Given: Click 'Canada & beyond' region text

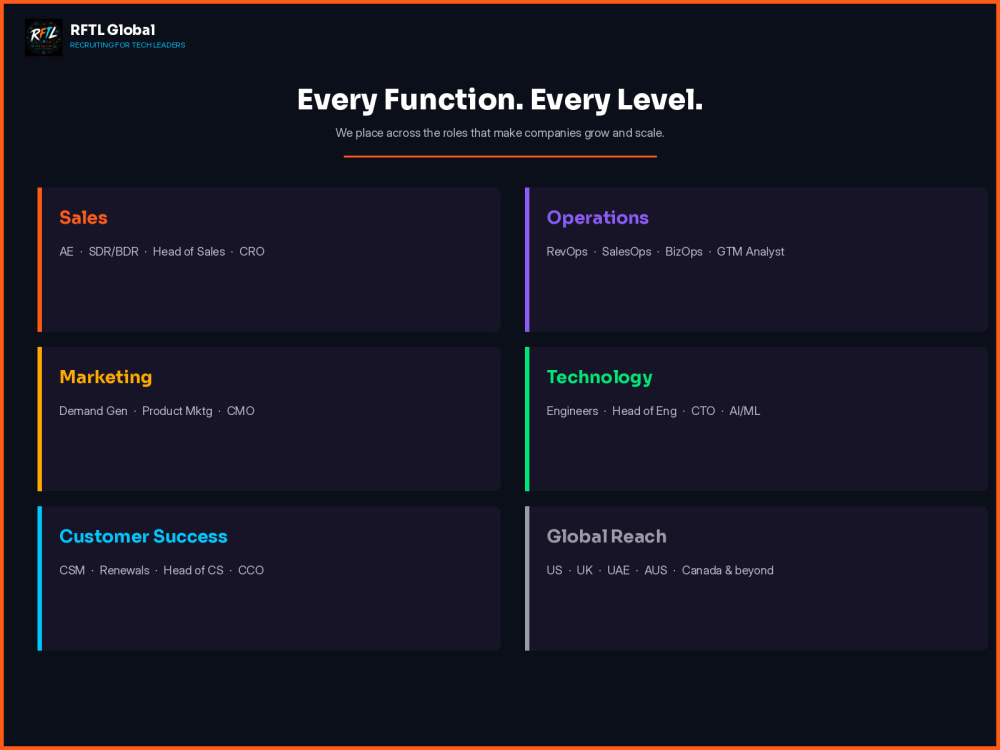Looking at the screenshot, I should point(728,570).
